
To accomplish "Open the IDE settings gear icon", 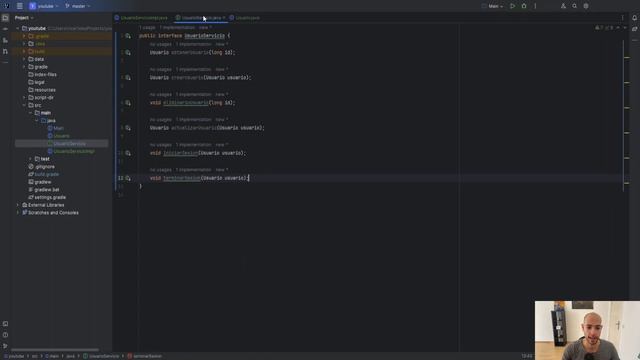I will pyautogui.click(x=586, y=6).
